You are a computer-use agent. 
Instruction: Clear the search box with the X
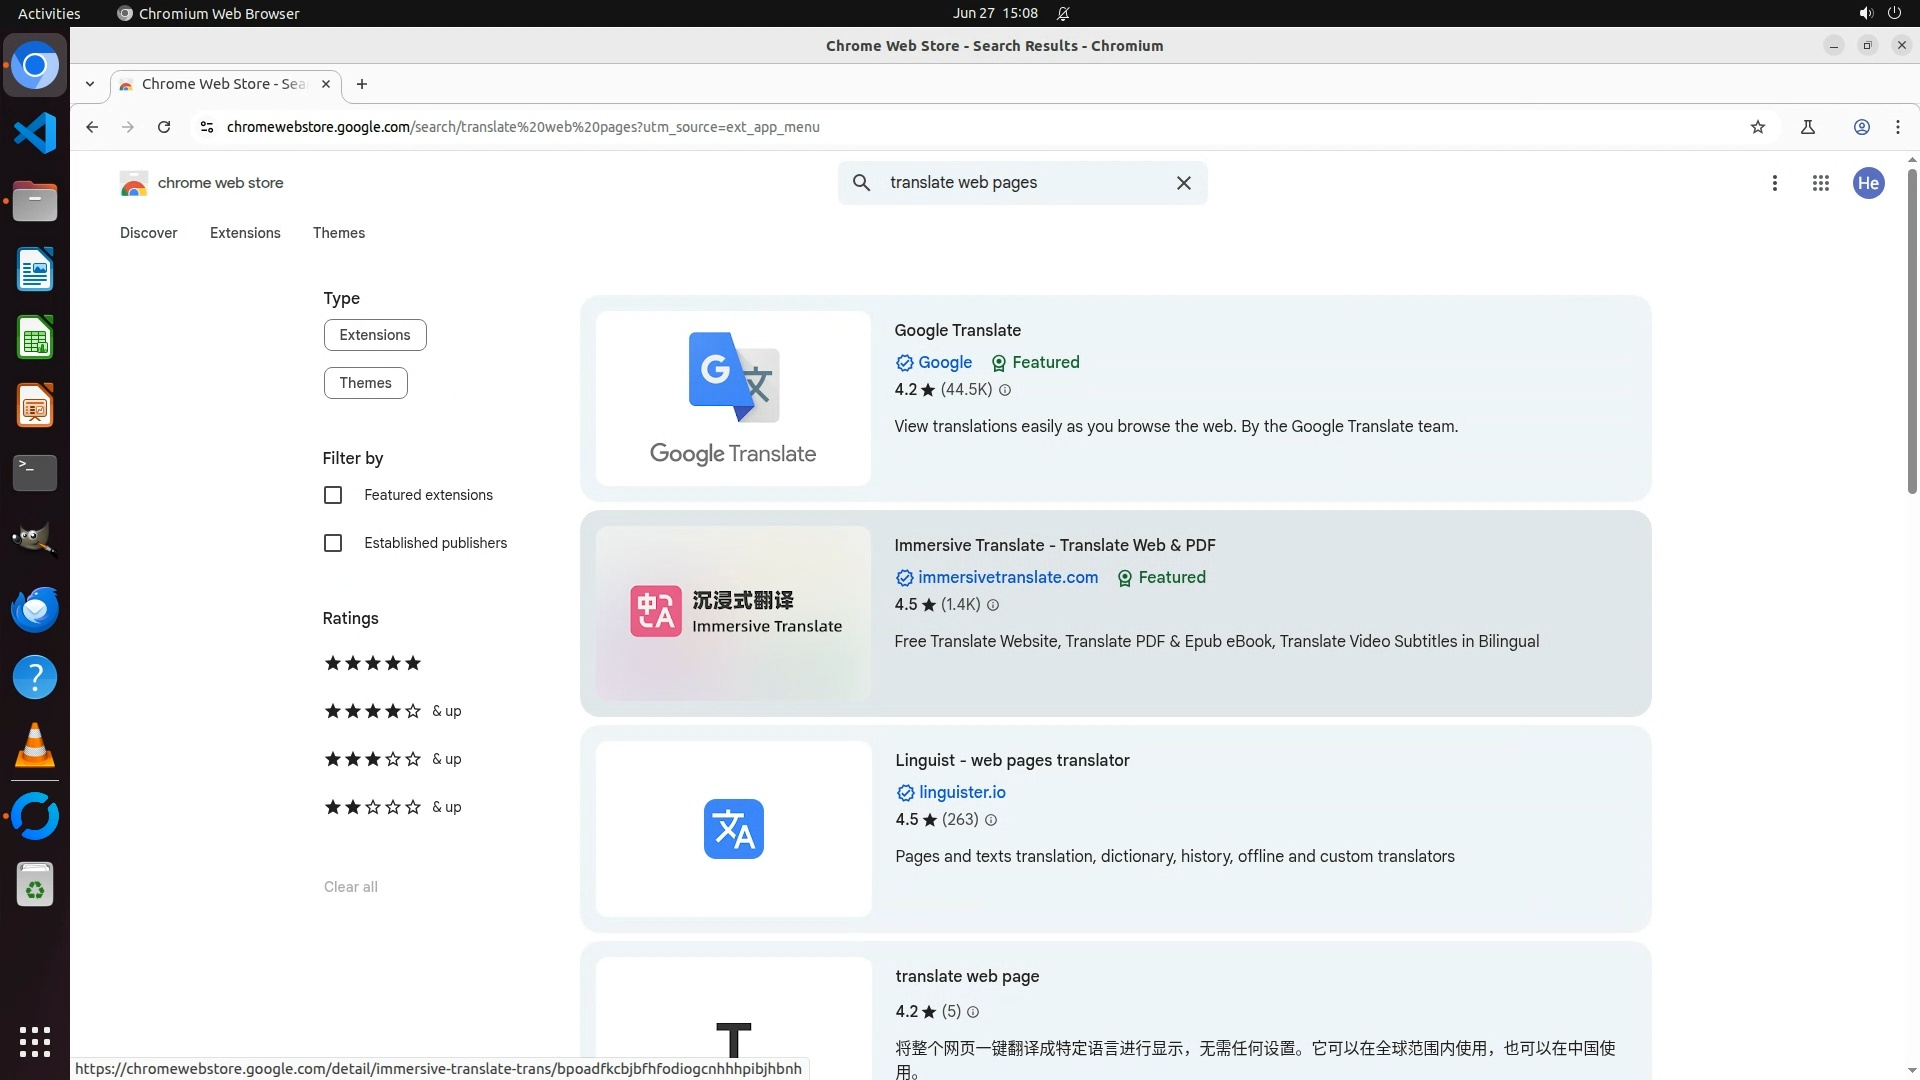[1183, 183]
